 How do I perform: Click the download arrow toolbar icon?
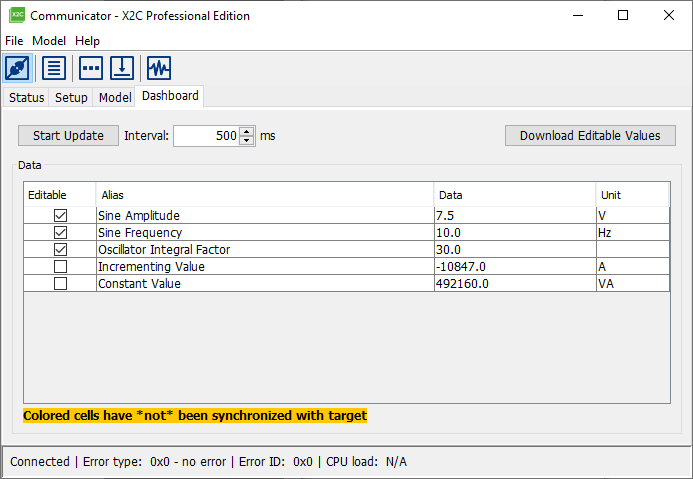[122, 68]
